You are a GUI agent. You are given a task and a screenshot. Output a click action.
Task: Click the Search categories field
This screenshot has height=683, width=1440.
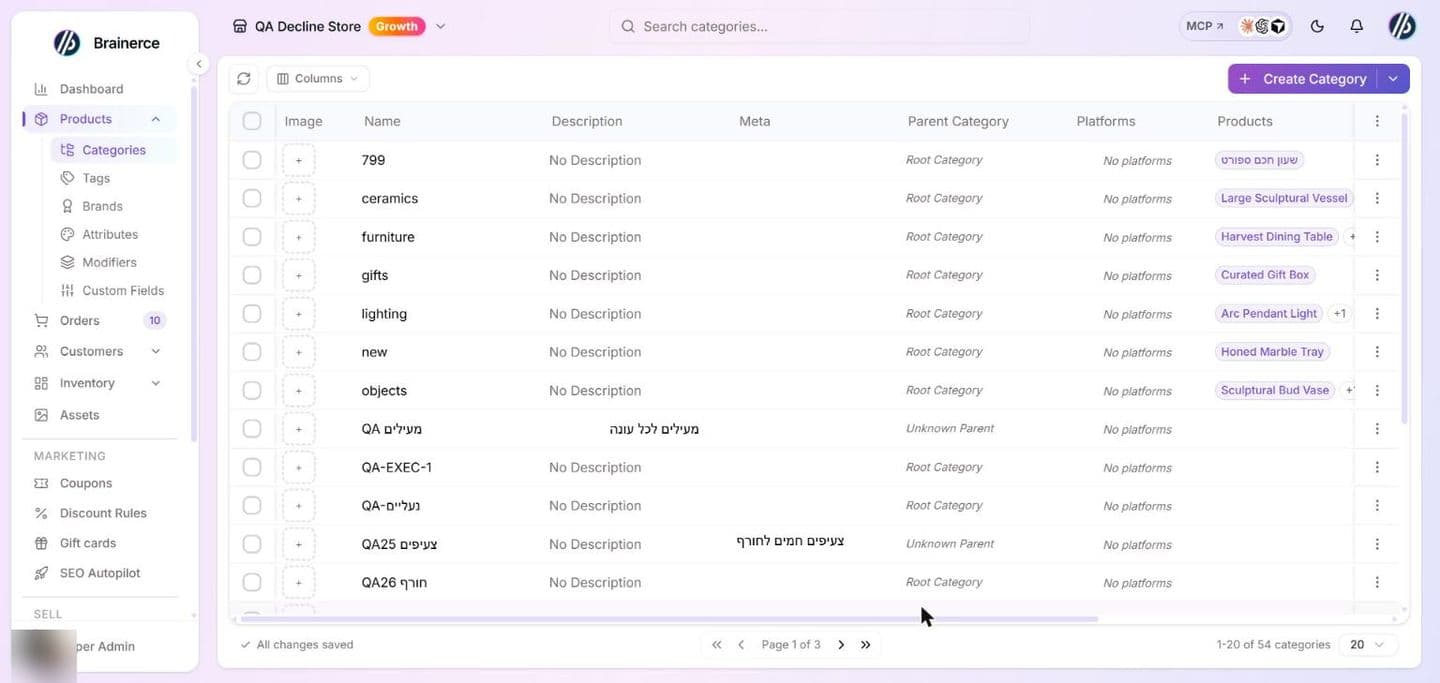[x=819, y=27]
